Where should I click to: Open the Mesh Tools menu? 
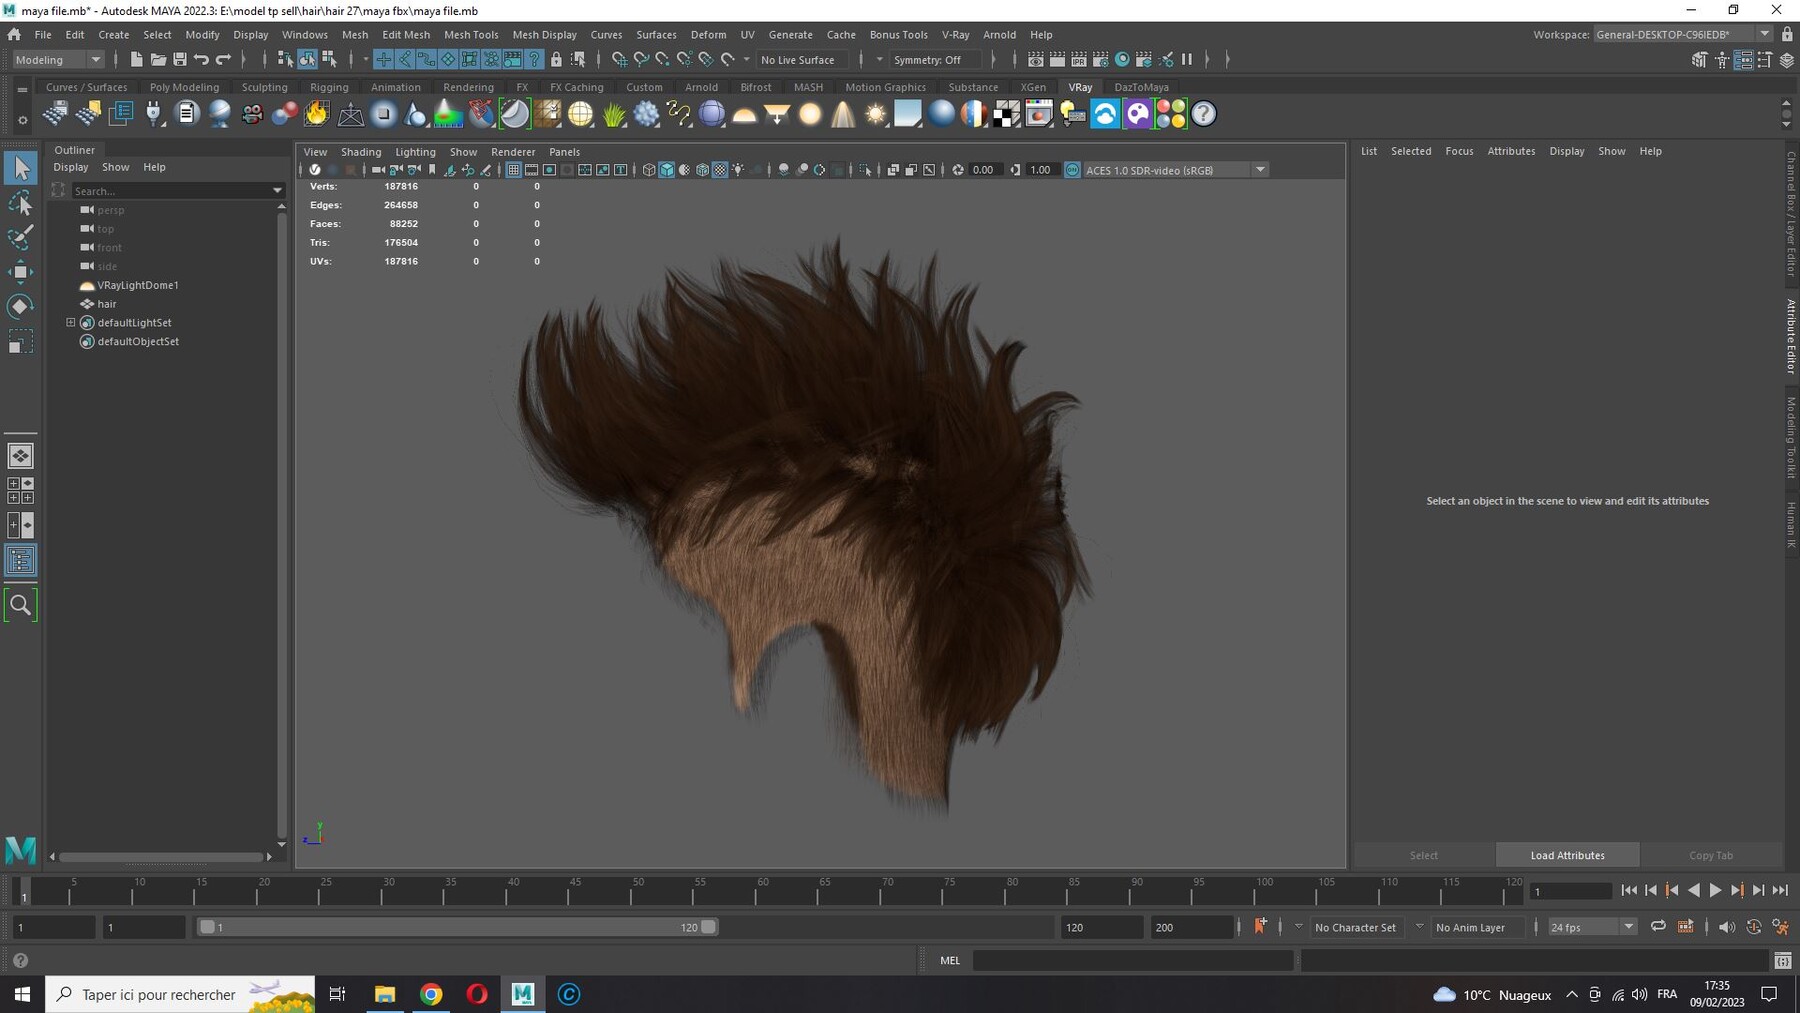(471, 34)
